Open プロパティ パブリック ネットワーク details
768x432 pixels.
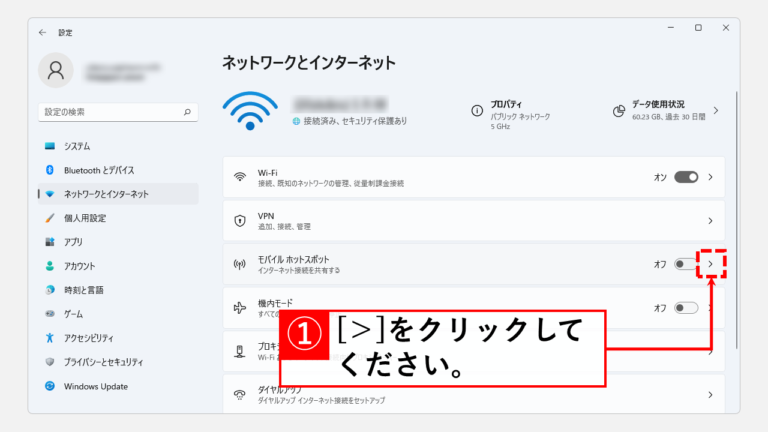[511, 115]
